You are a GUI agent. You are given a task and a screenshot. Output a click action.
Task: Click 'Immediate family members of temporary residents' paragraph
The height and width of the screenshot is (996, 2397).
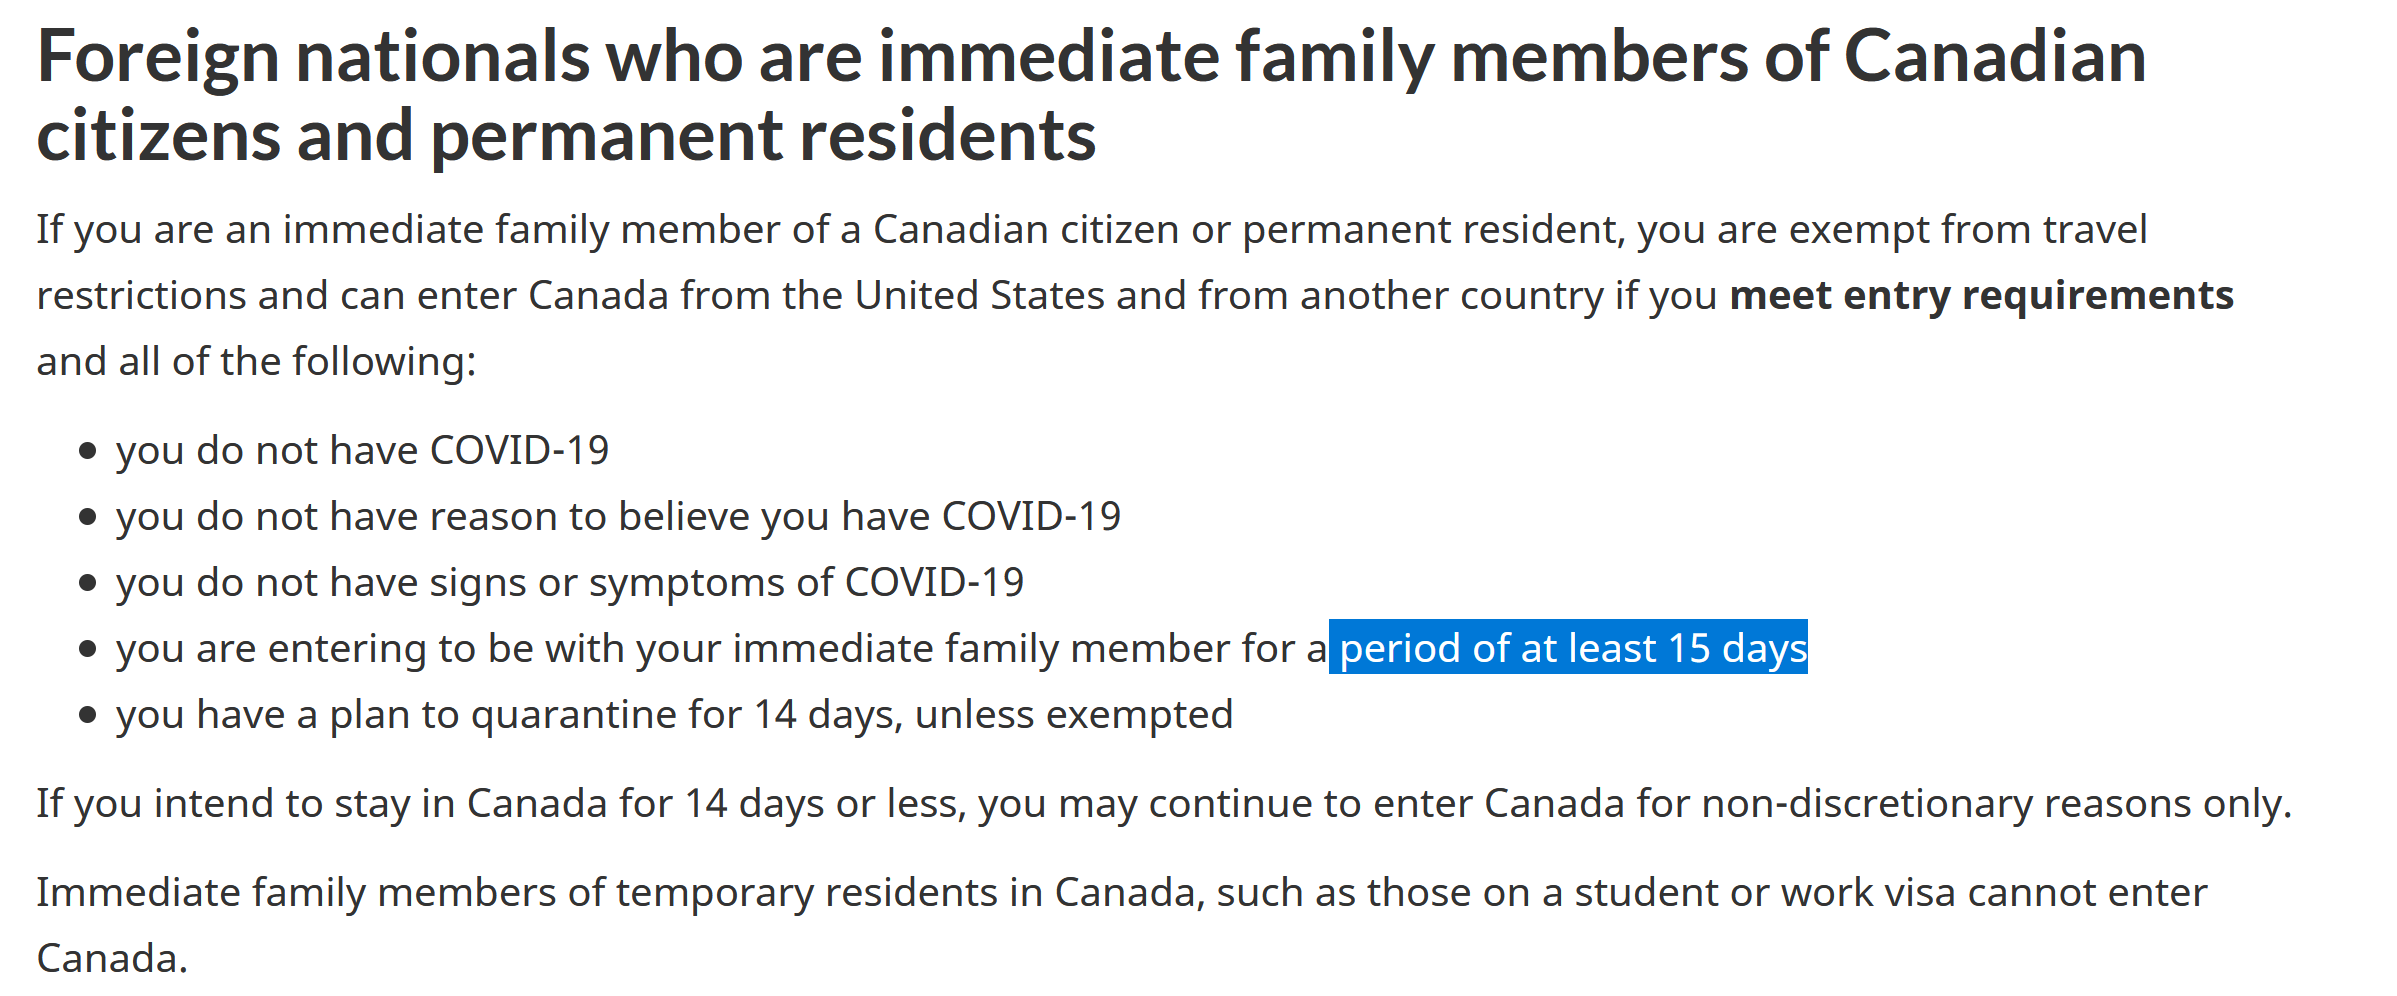1121,925
